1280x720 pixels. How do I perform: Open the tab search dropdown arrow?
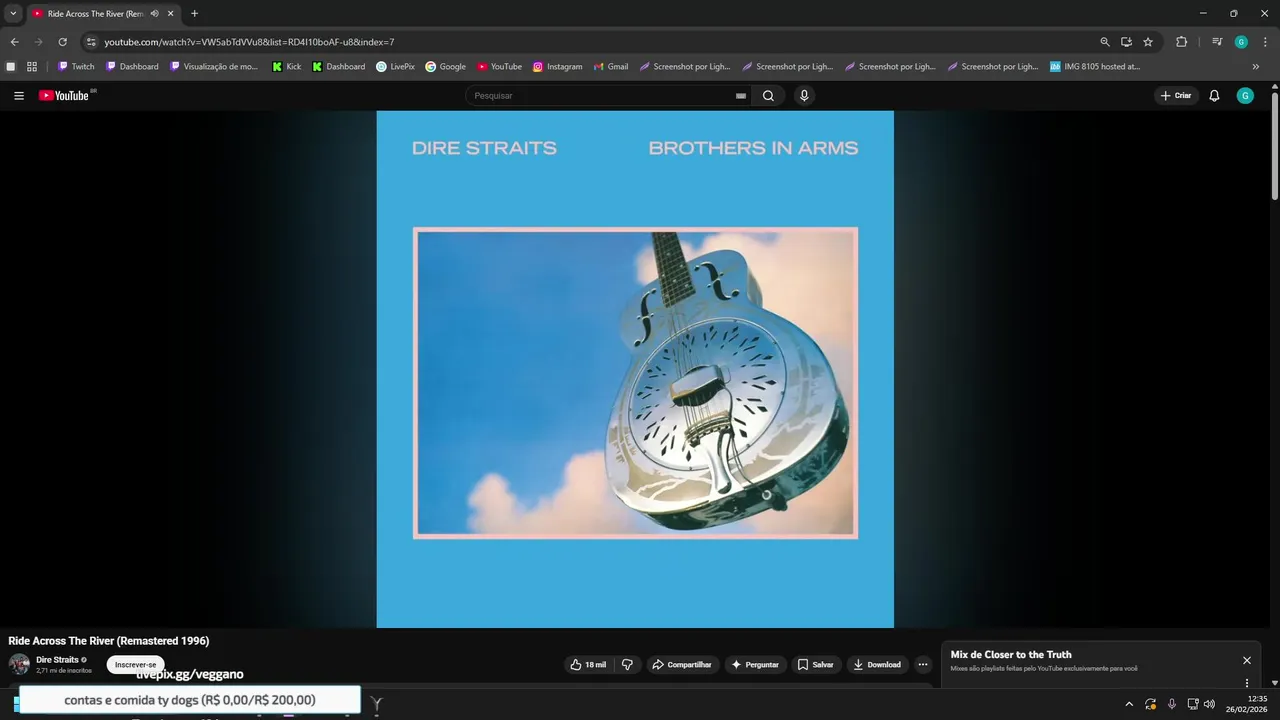point(13,14)
